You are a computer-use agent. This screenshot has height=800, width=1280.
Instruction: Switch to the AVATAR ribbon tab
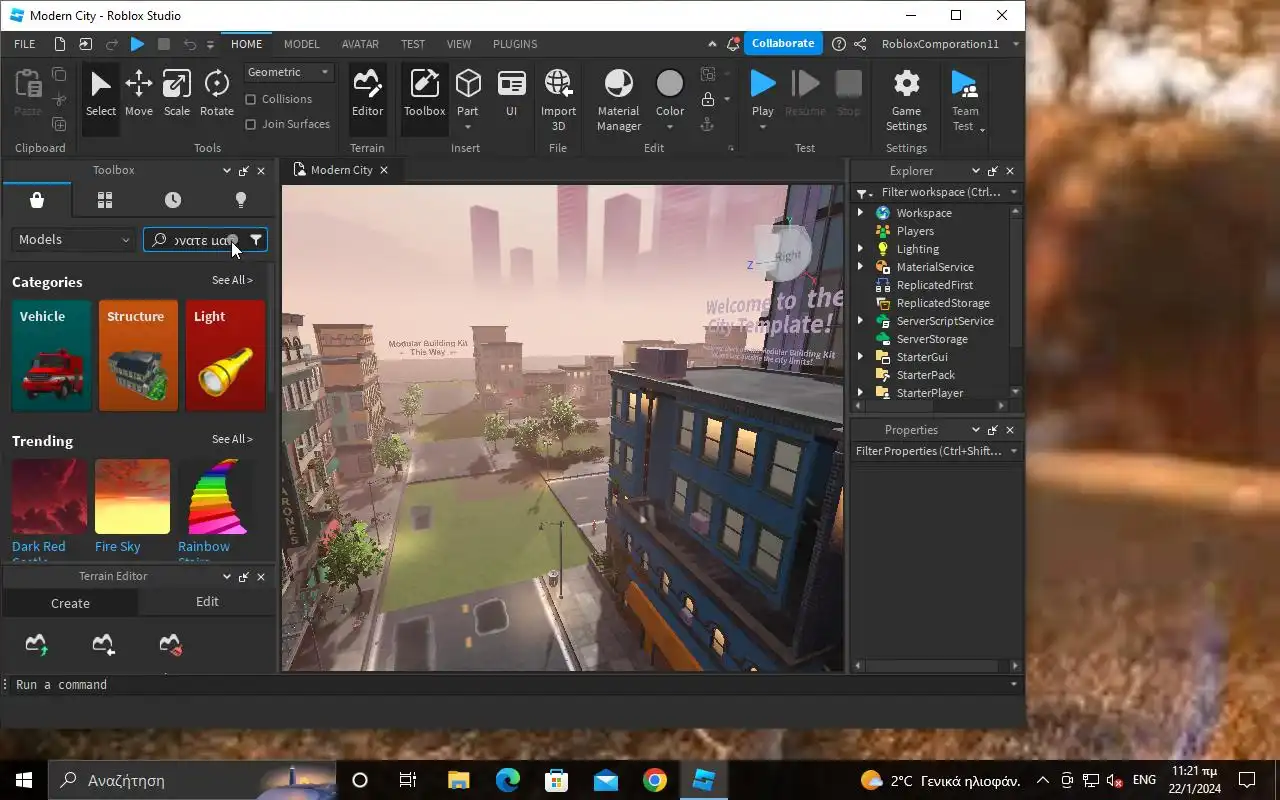click(360, 44)
